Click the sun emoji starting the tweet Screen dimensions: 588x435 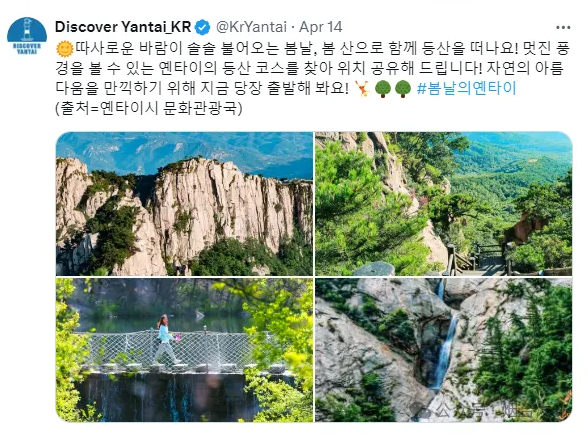(64, 48)
